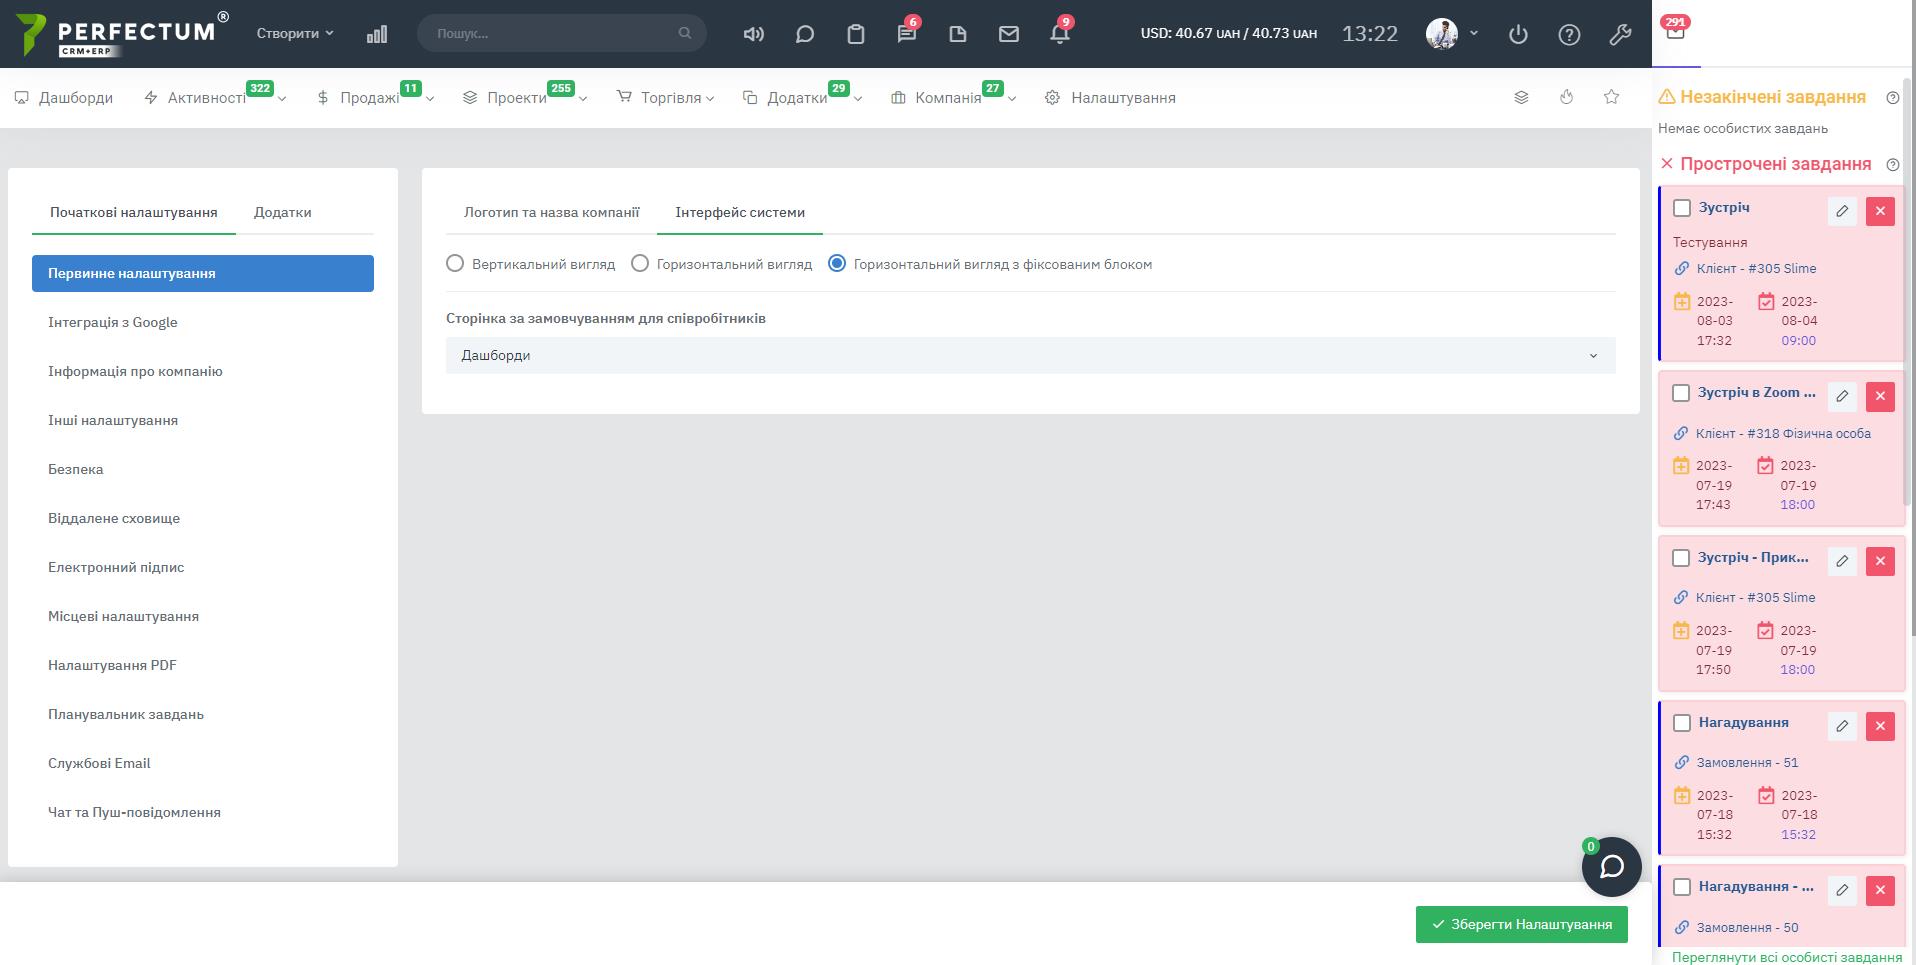1916x965 pixels.
Task: Expand the Створити dropdown menu
Action: click(295, 33)
